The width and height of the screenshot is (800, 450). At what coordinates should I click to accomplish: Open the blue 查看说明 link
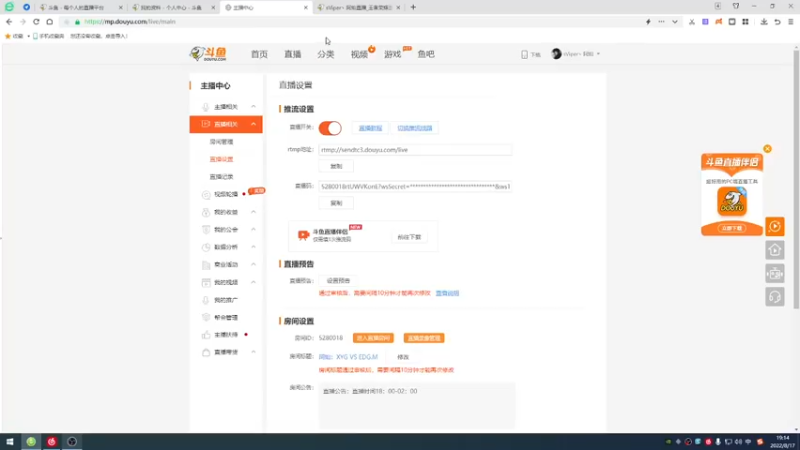tap(447, 293)
